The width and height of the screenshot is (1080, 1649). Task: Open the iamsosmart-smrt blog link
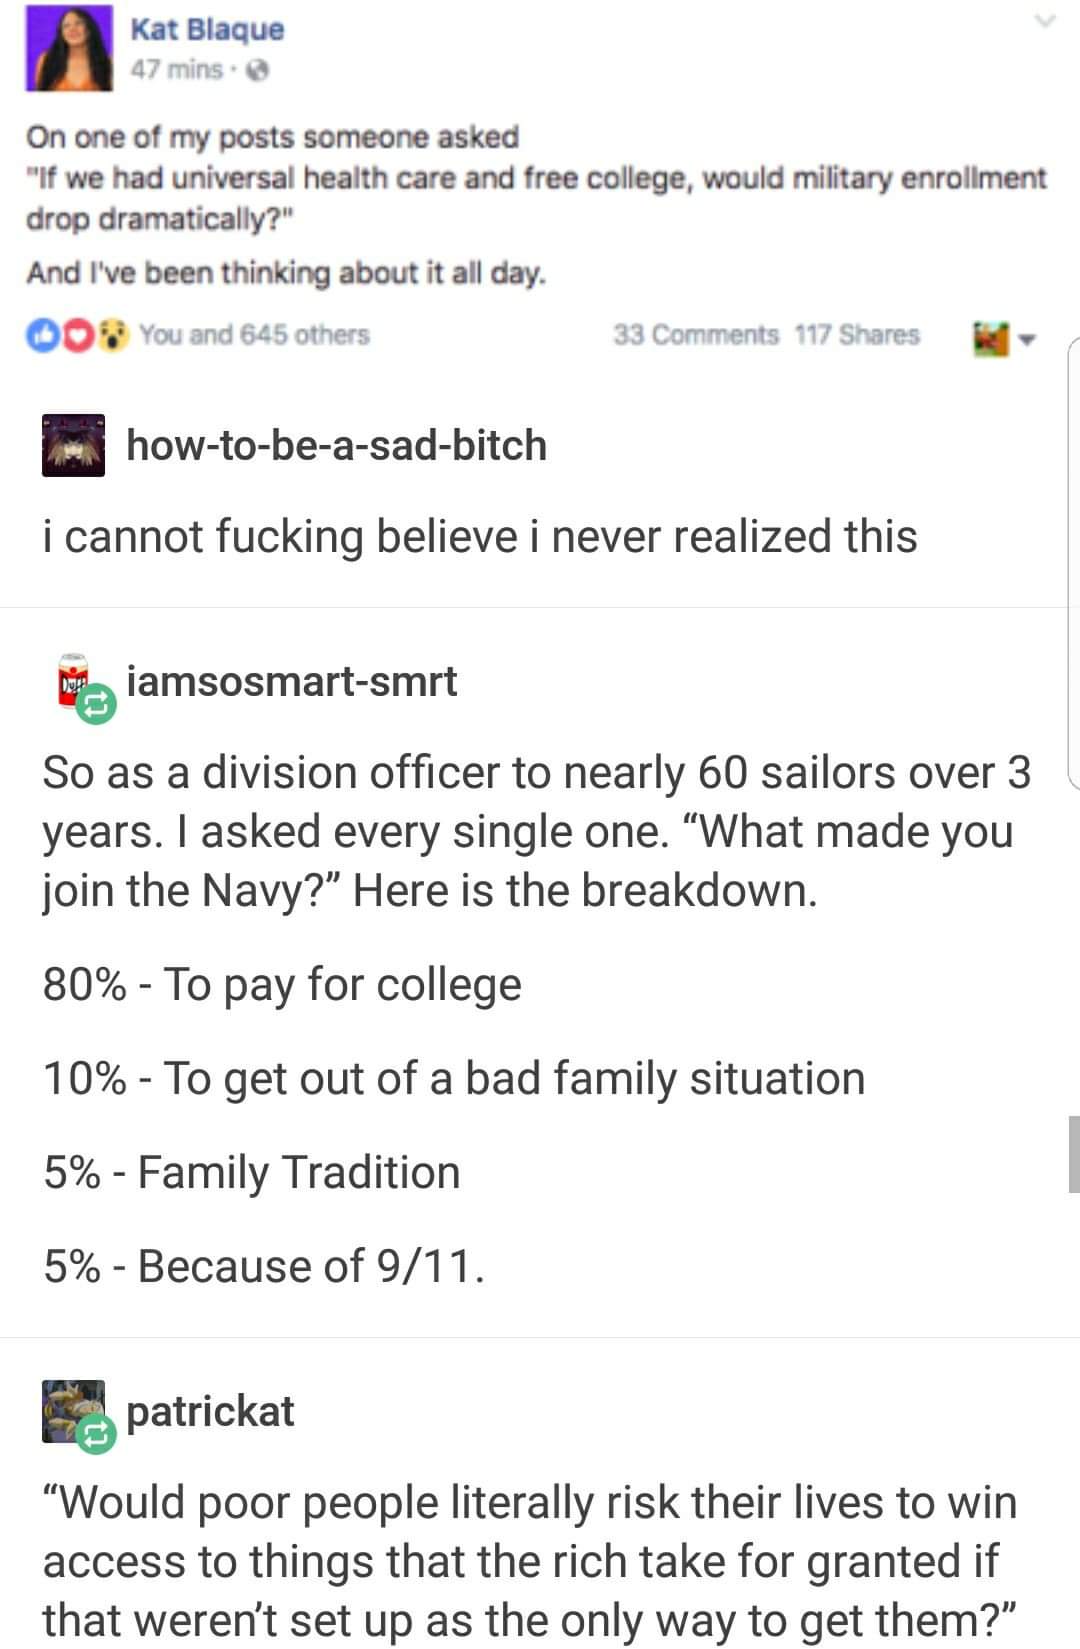pos(292,681)
